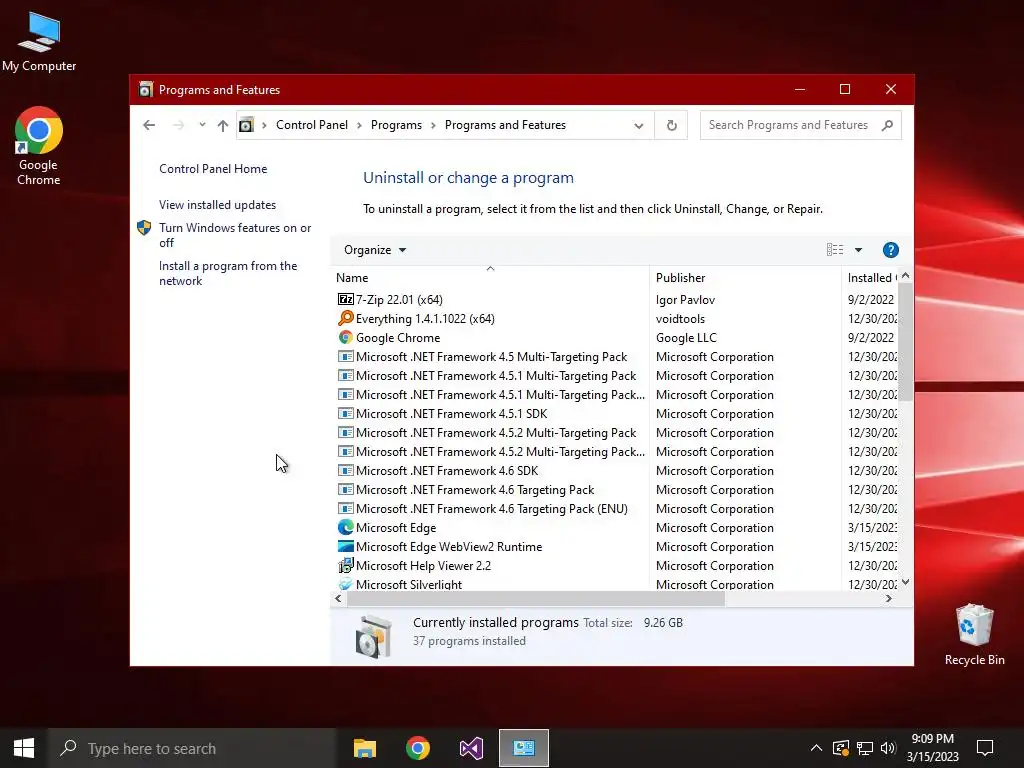Viewport: 1024px width, 768px height.
Task: Click the vertical scrollbar down arrow
Action: pyautogui.click(x=905, y=582)
